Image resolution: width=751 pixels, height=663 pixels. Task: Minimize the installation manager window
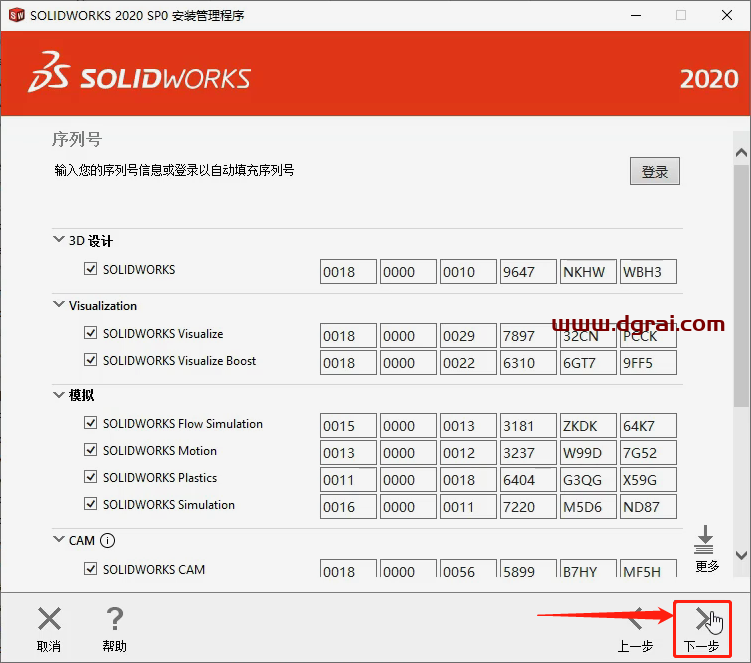[636, 15]
